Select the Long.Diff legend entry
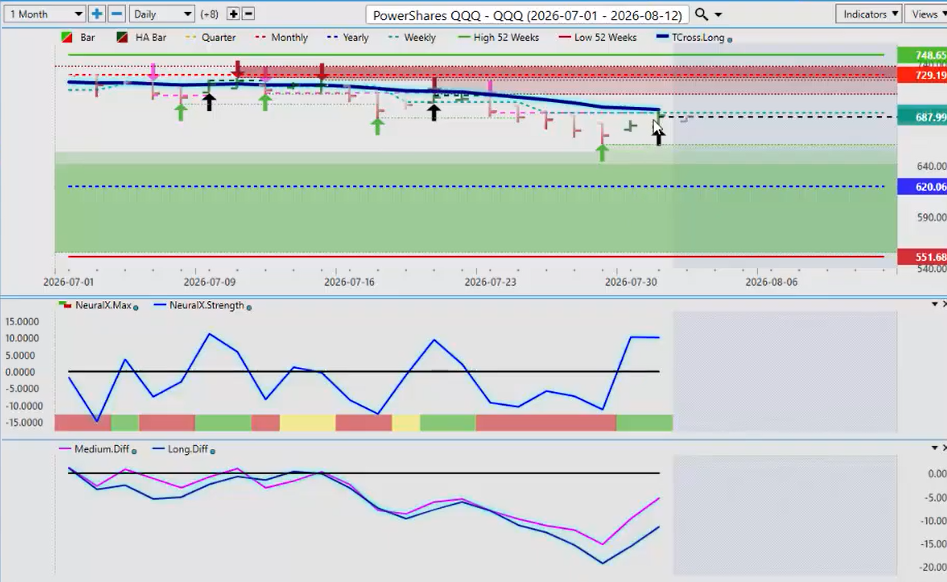Screen dimensions: 947x582 click(180, 449)
